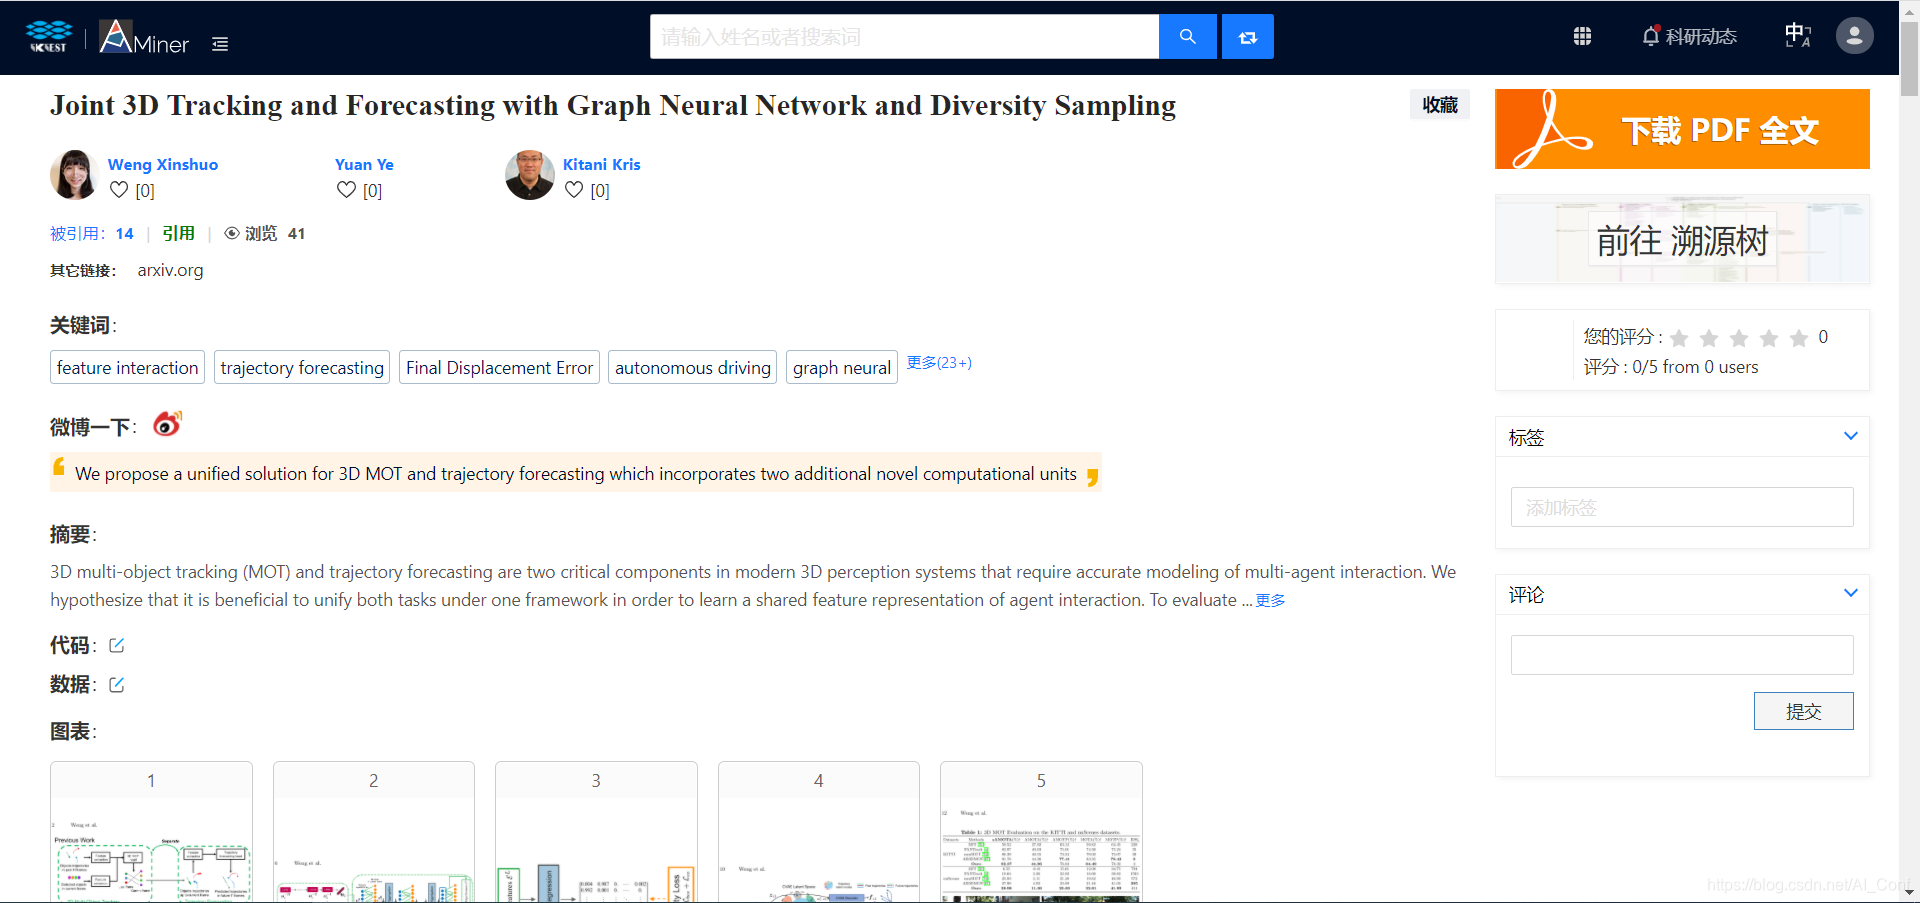Focus the top search input field
Image resolution: width=1920 pixels, height=903 pixels.
pyautogui.click(x=904, y=37)
